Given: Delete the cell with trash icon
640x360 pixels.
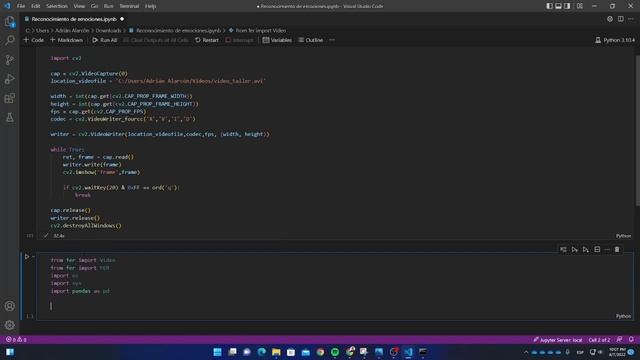Looking at the screenshot, I should (617, 249).
